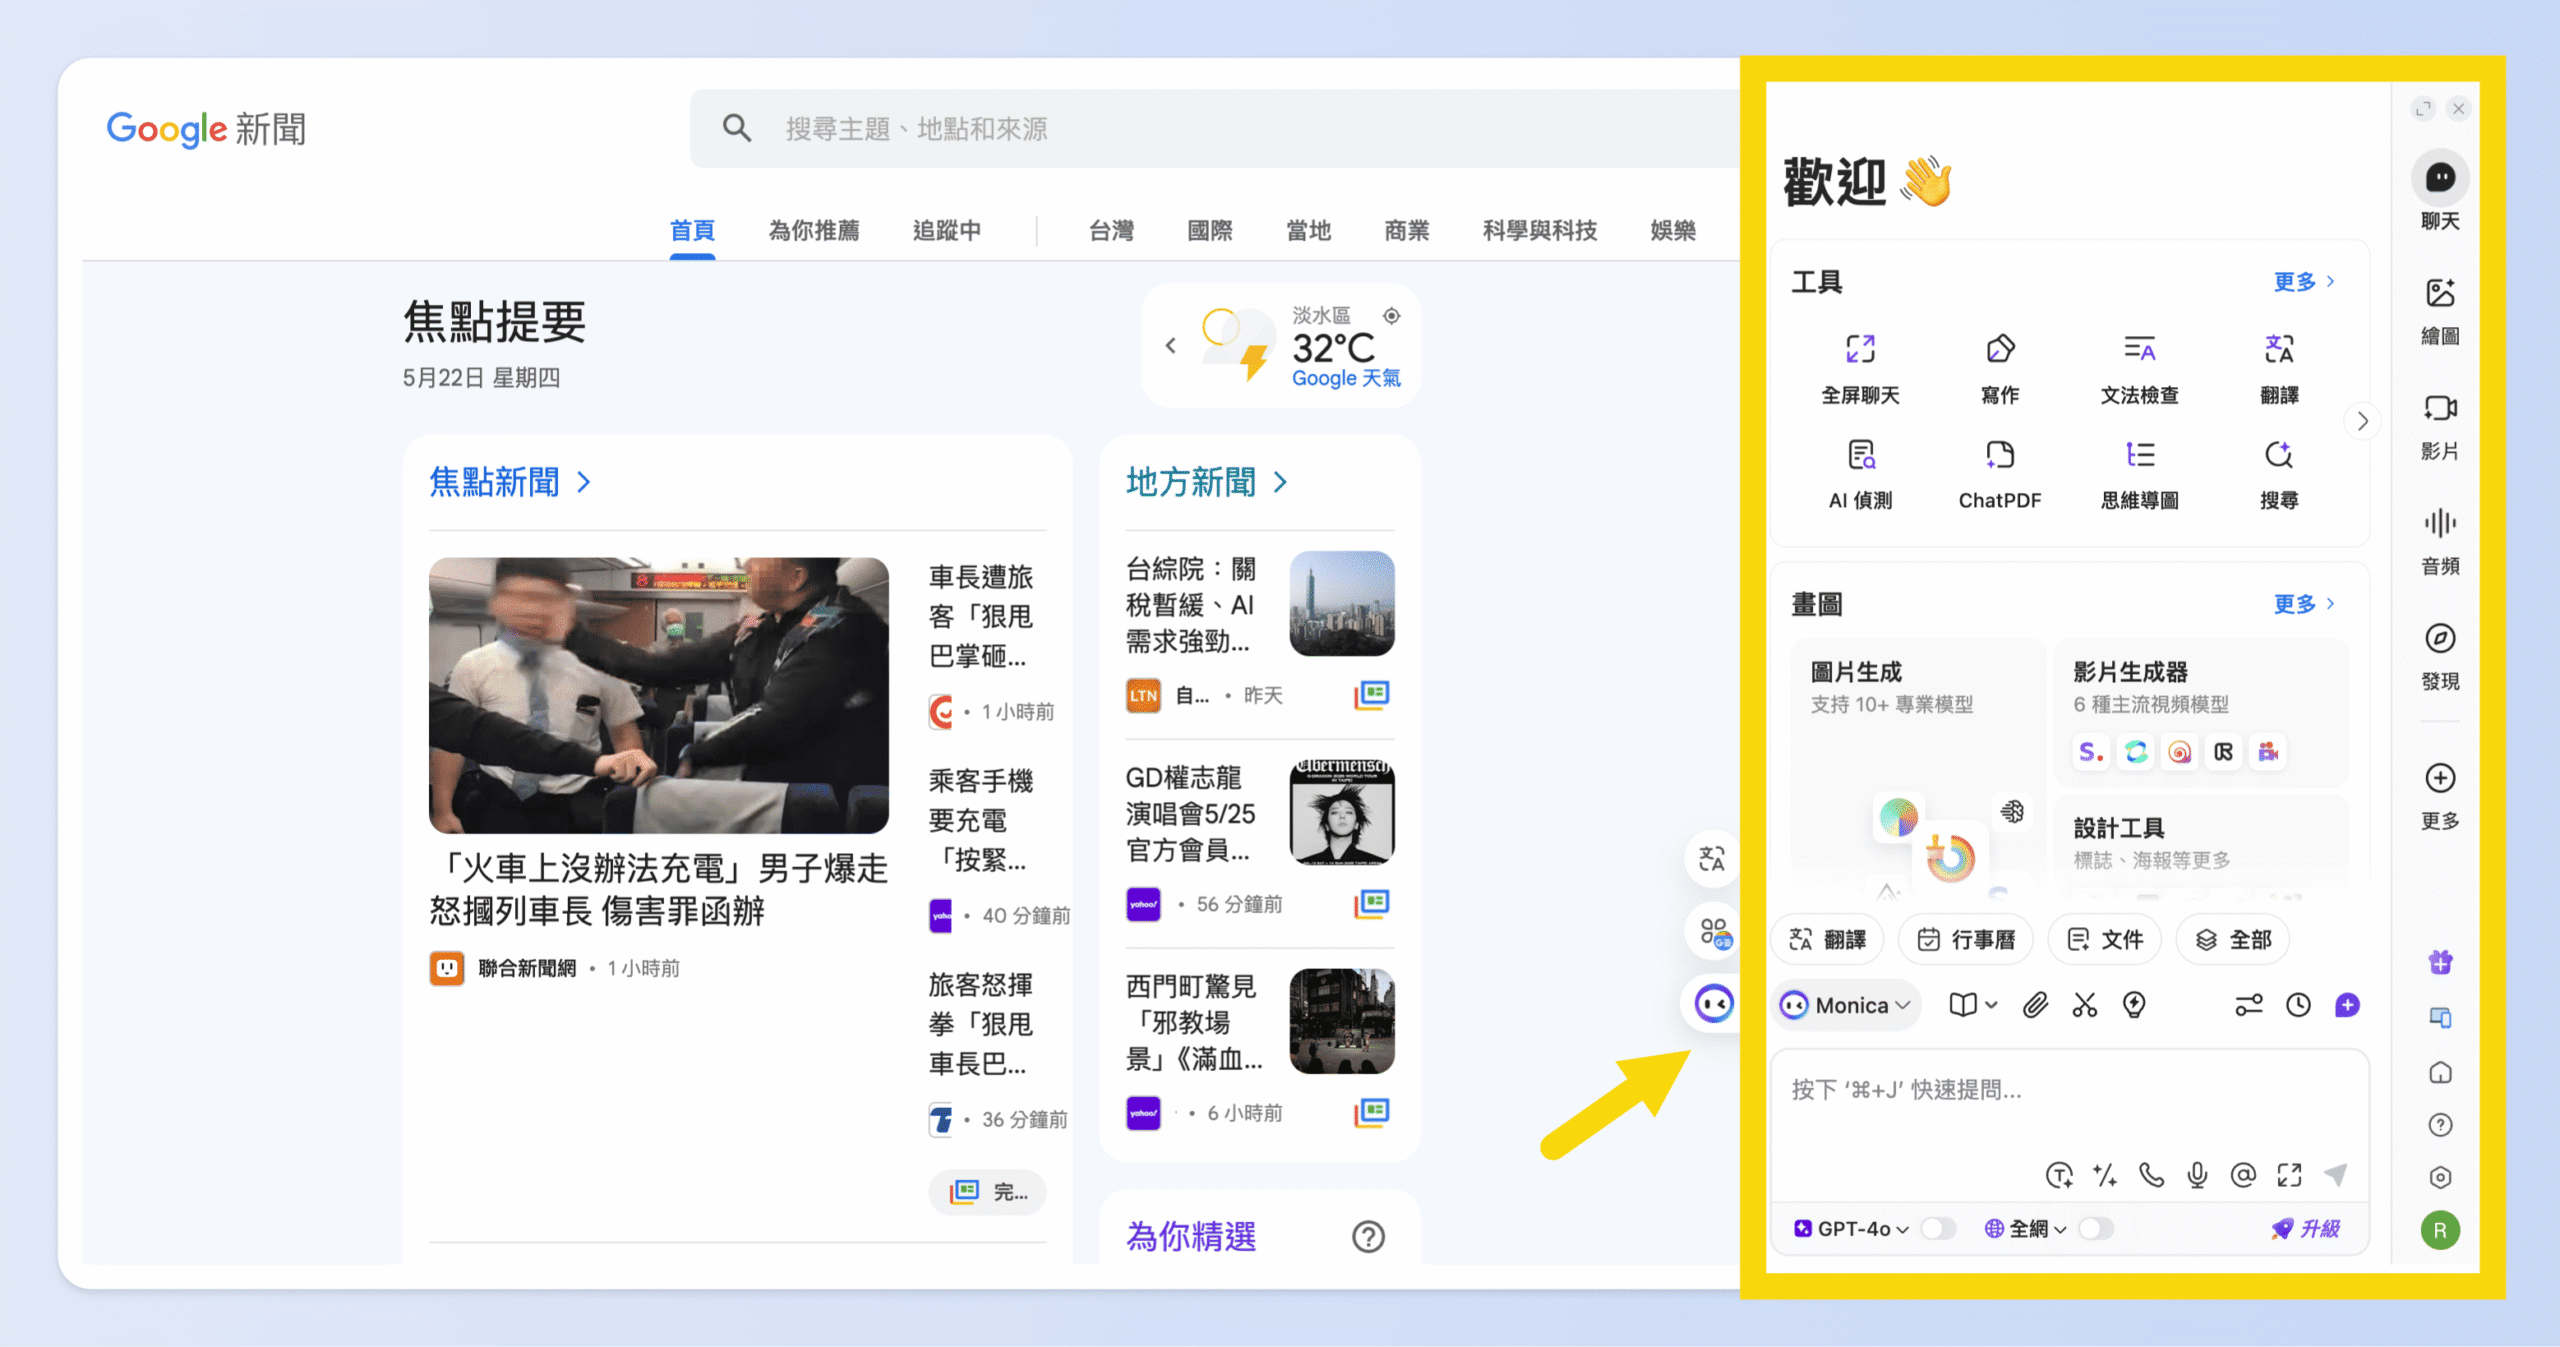Click the 升級 upgrade link

coord(2305,1228)
